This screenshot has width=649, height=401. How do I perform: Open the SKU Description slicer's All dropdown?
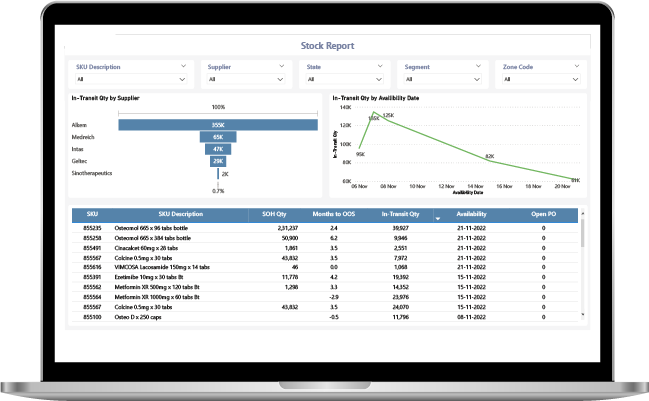(x=131, y=79)
